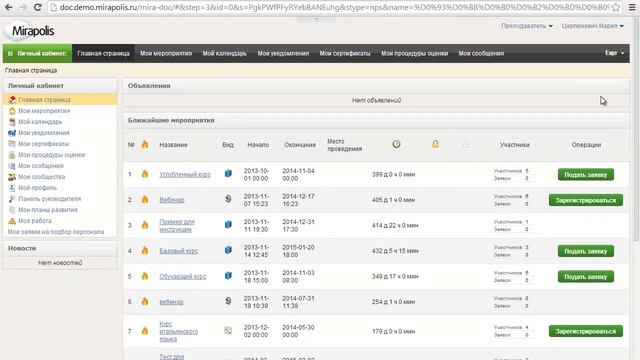Viewport: 640px width, 360px height.
Task: Open the Преподаватель role dropdown
Action: click(x=527, y=26)
